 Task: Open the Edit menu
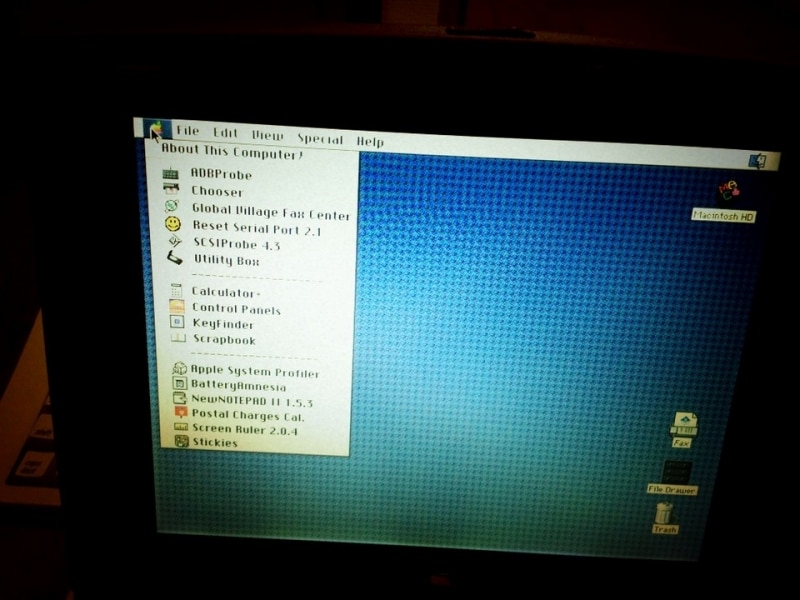pos(225,134)
